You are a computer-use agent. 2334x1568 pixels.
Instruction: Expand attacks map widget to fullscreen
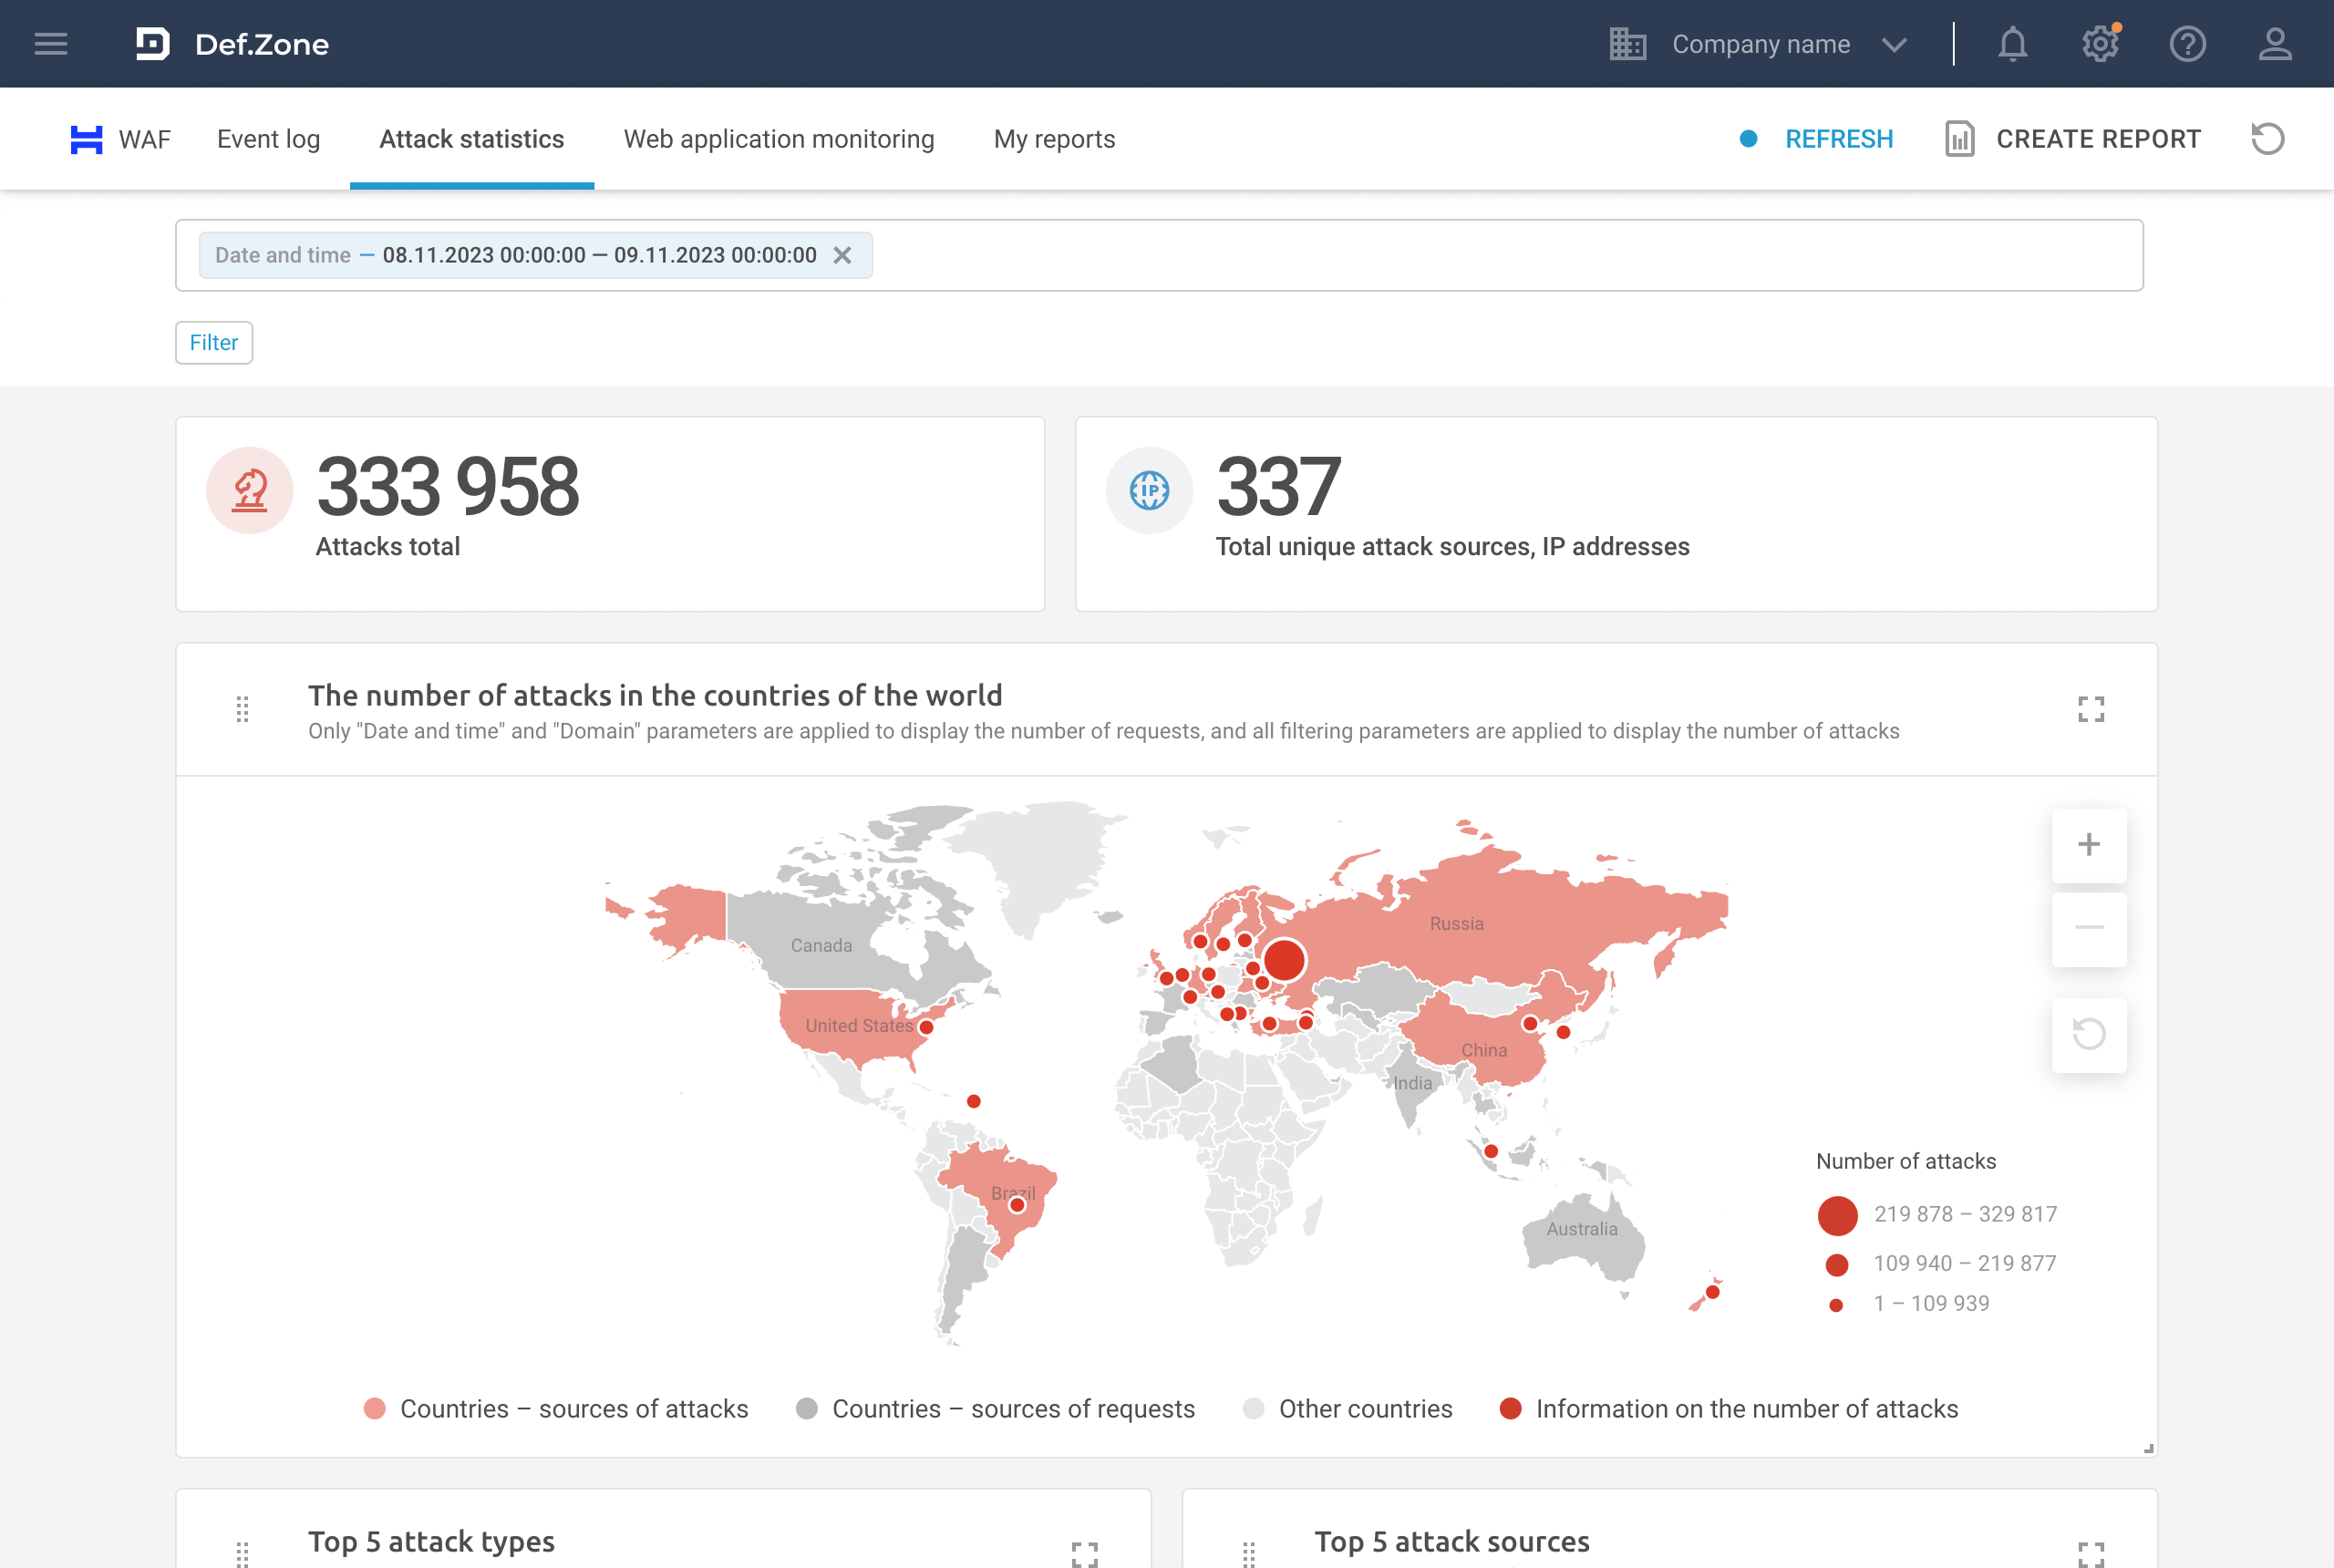coord(2090,710)
